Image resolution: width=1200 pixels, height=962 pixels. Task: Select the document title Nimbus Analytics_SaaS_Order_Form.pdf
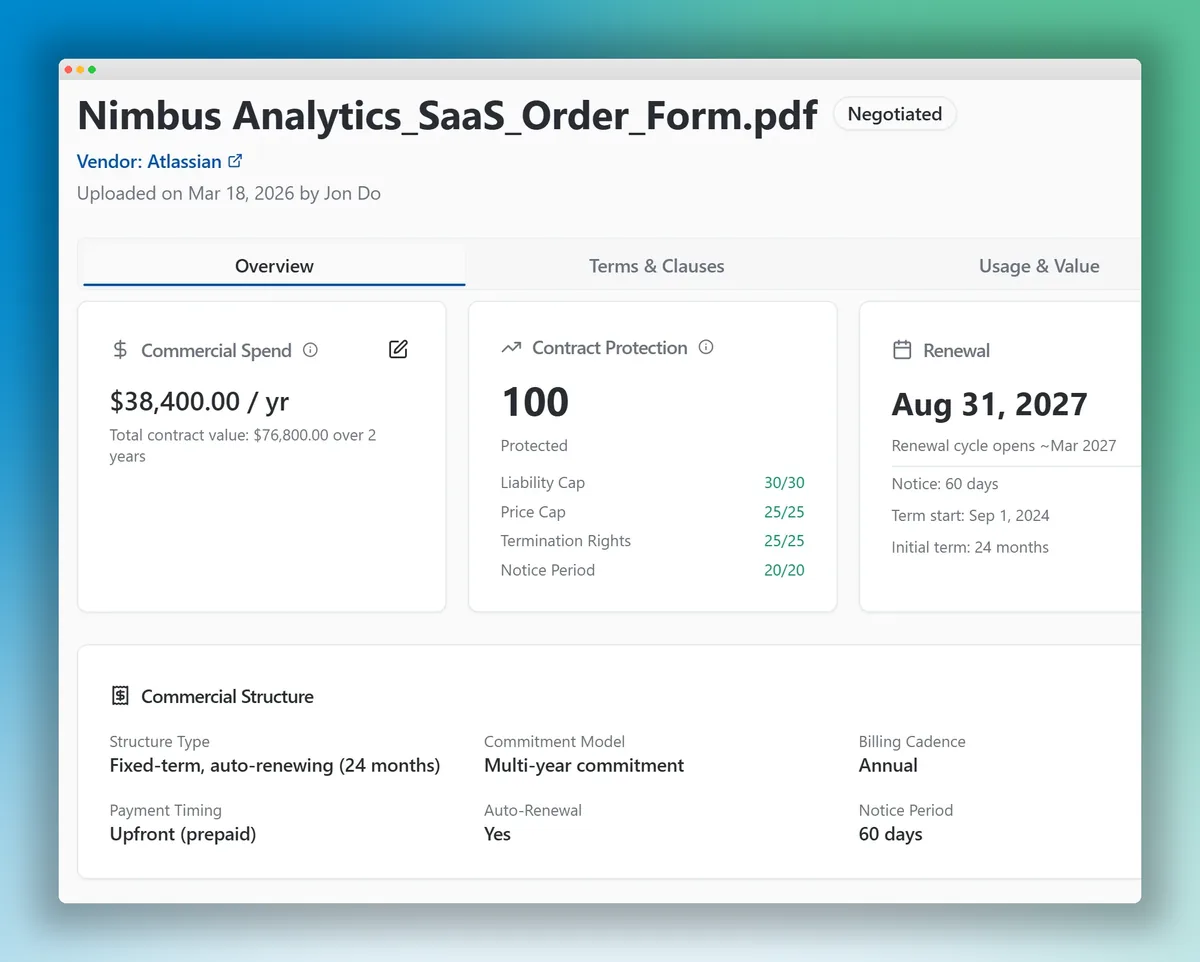447,115
